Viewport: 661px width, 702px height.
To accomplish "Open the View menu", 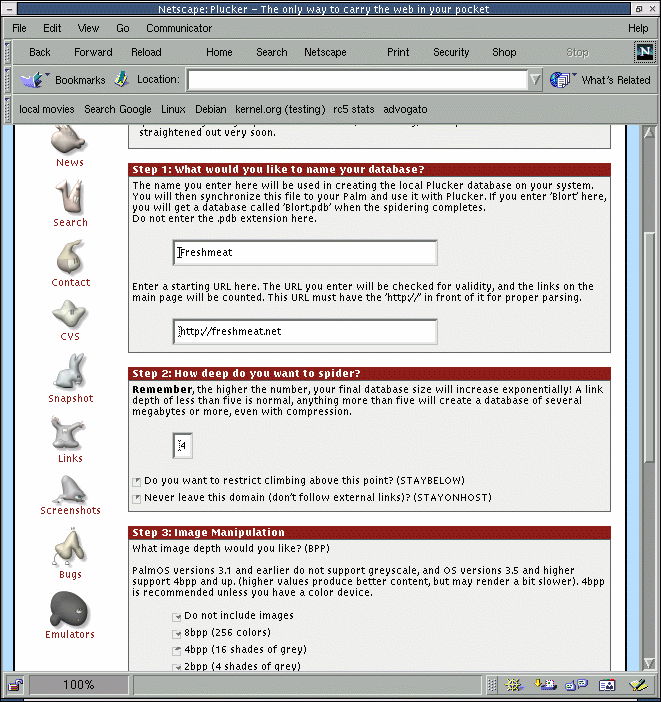I will (x=88, y=28).
